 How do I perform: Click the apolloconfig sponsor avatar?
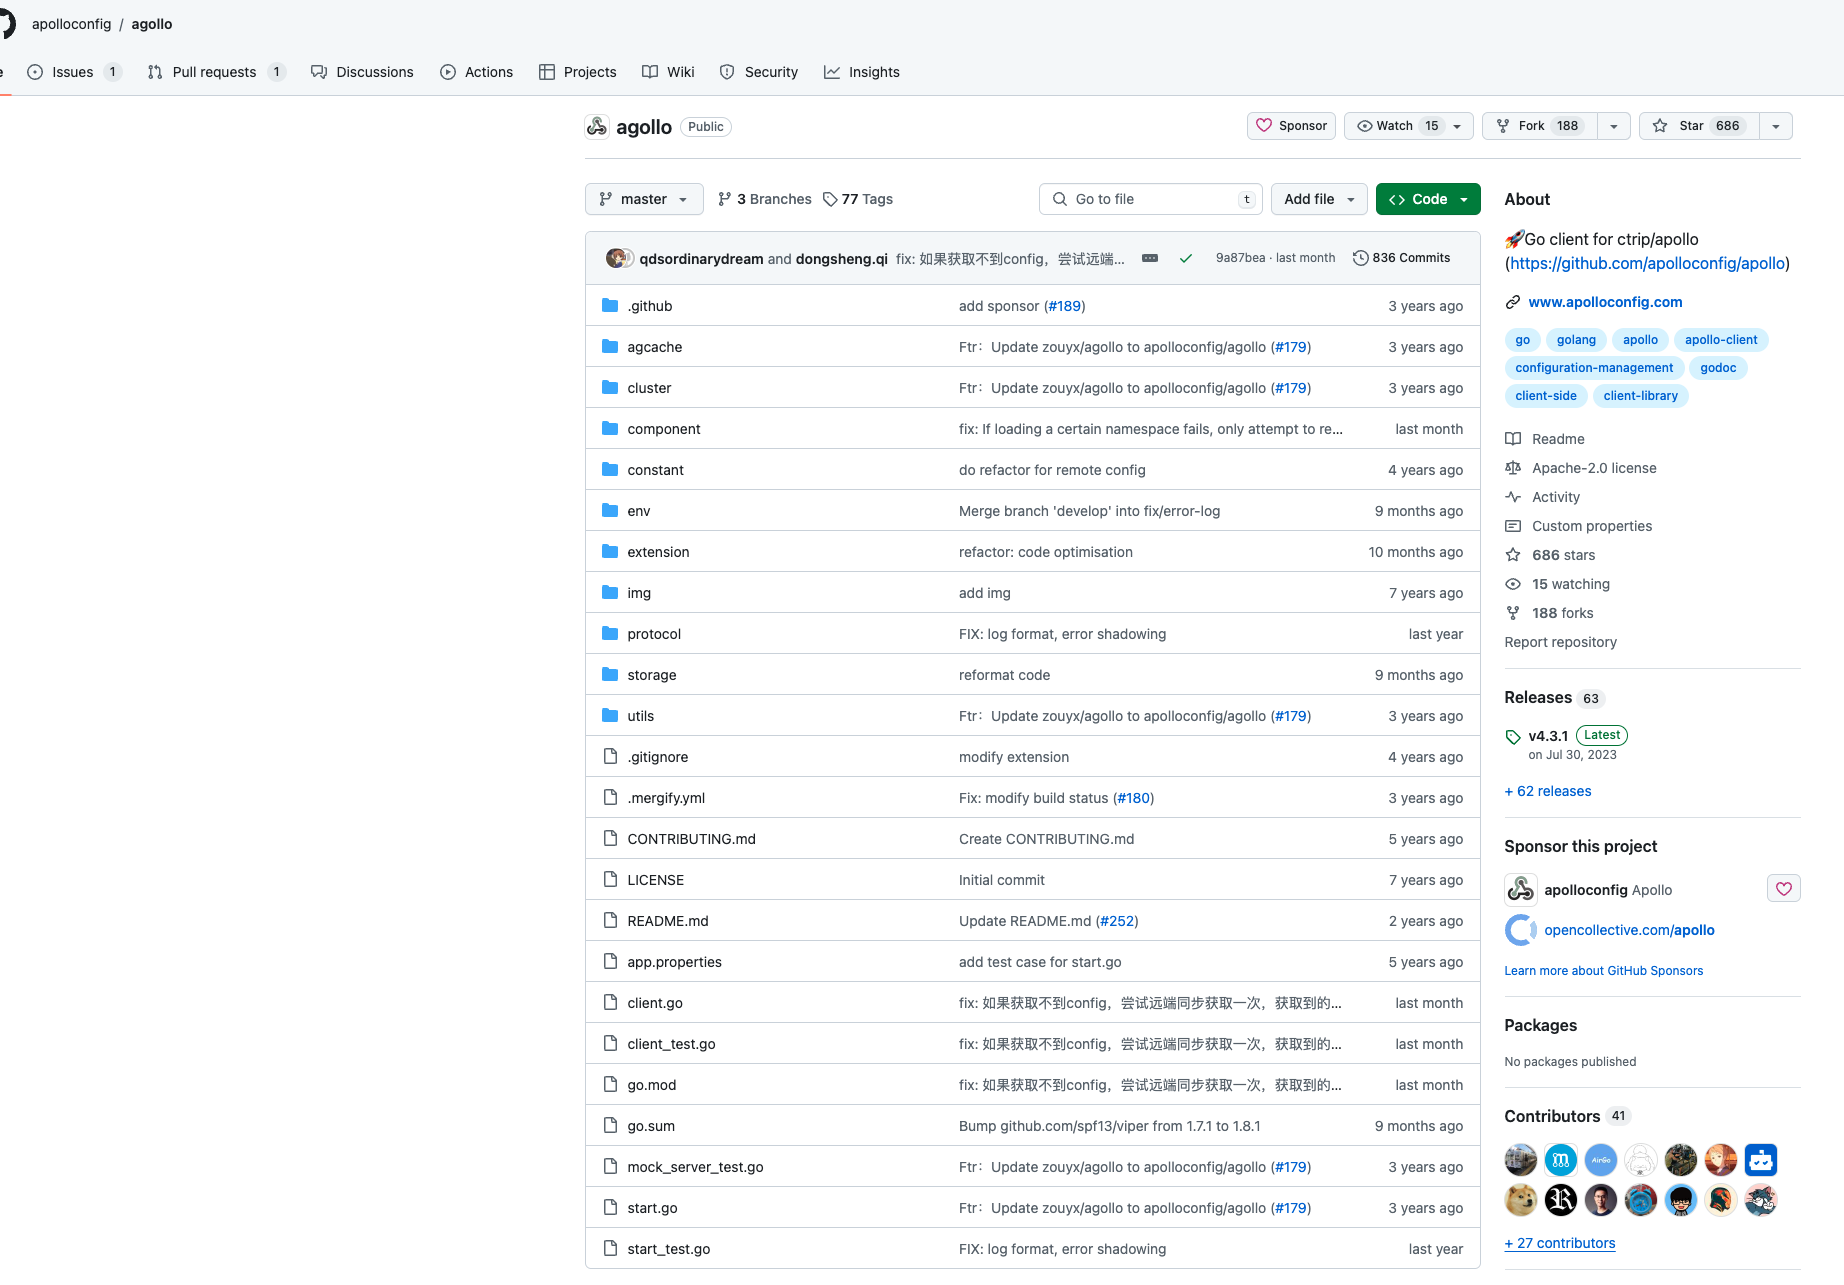(x=1520, y=889)
